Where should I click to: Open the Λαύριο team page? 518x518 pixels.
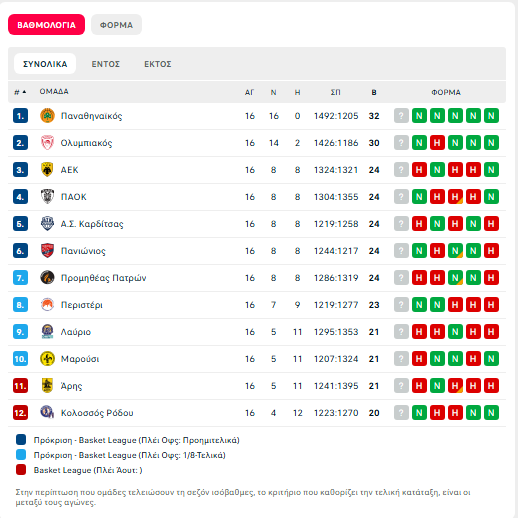tap(76, 332)
